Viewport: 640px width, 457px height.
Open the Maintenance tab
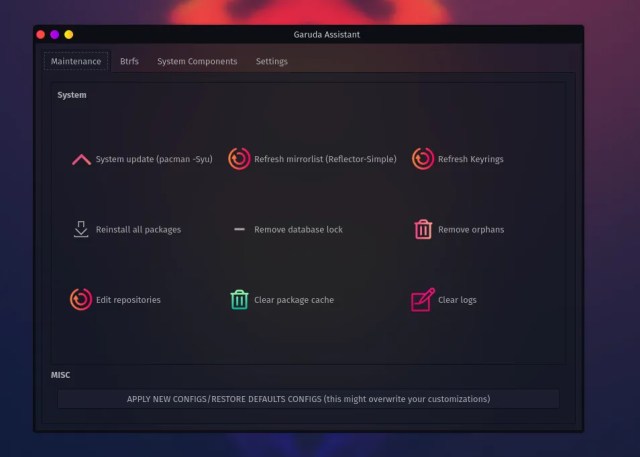pyautogui.click(x=76, y=61)
